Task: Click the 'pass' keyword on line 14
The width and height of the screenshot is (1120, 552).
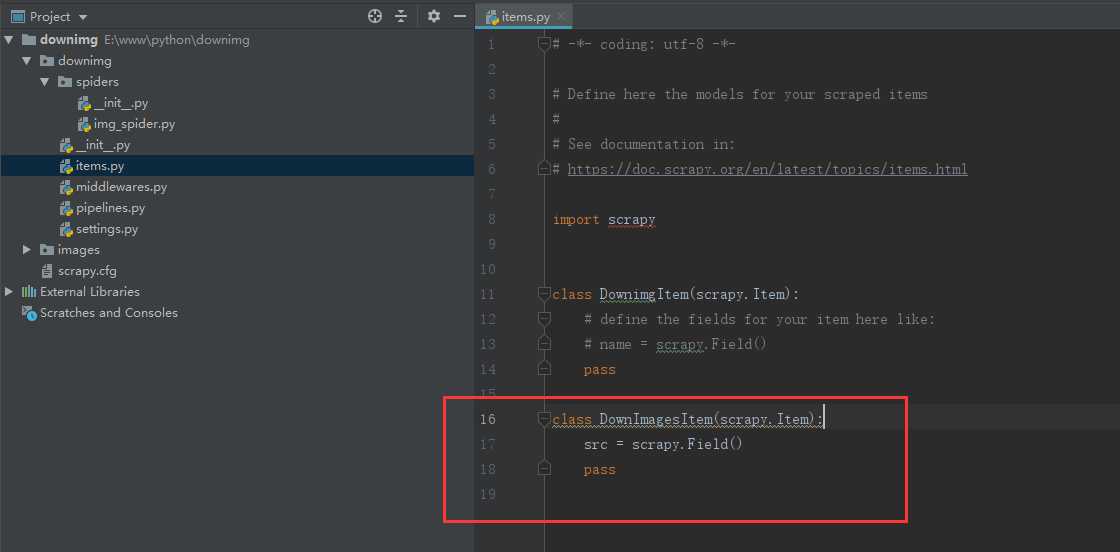Action: pos(599,369)
